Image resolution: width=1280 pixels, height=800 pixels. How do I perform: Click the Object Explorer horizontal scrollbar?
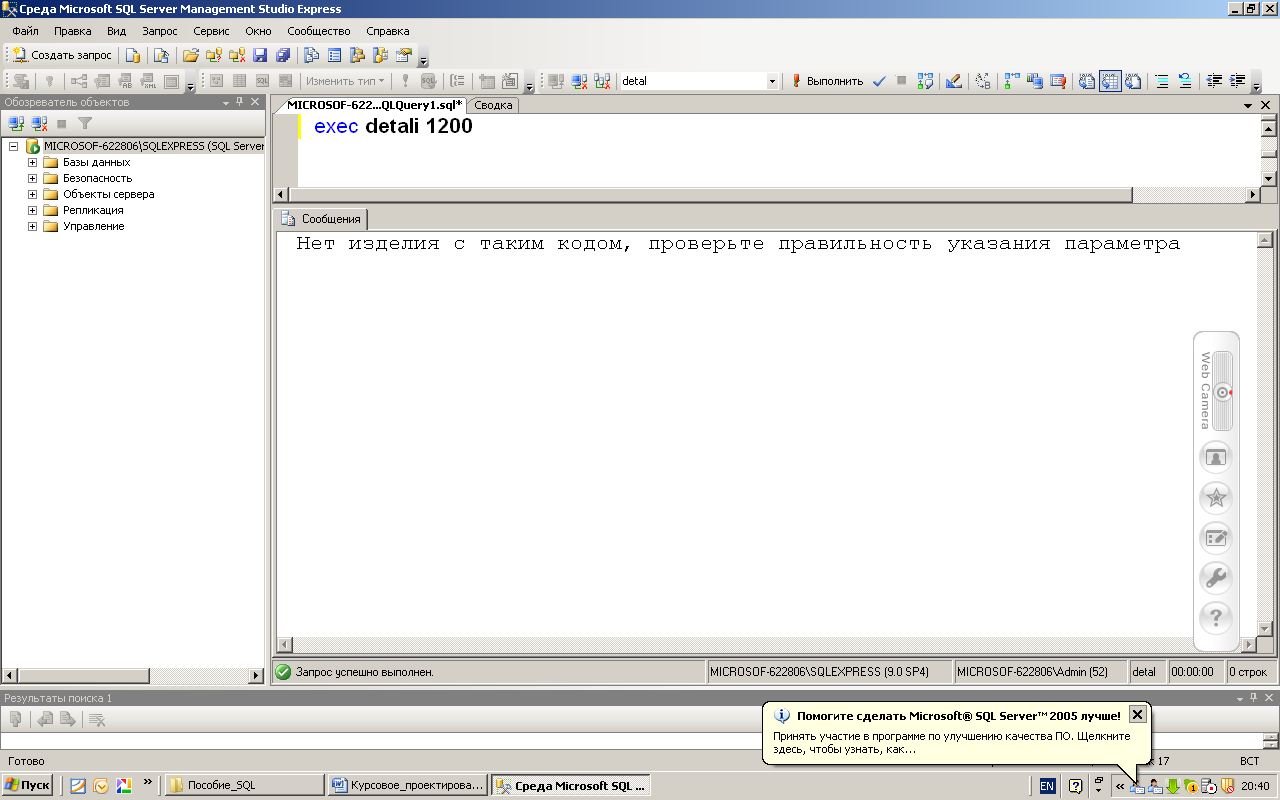point(133,675)
